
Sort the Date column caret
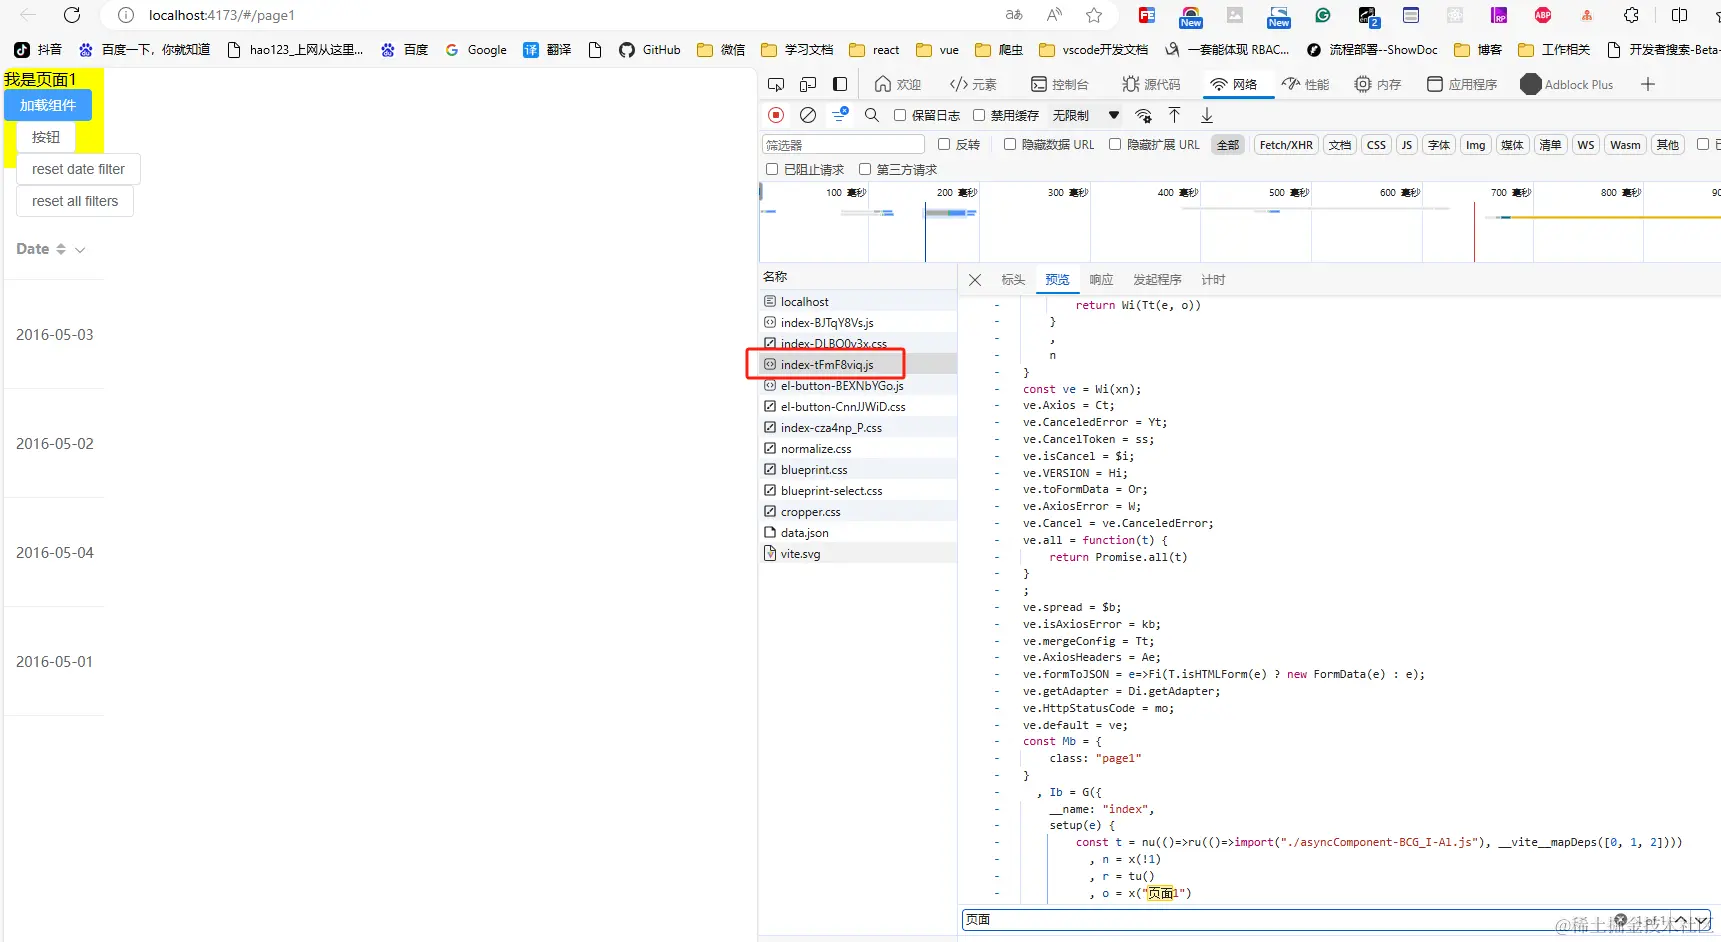pyautogui.click(x=61, y=249)
